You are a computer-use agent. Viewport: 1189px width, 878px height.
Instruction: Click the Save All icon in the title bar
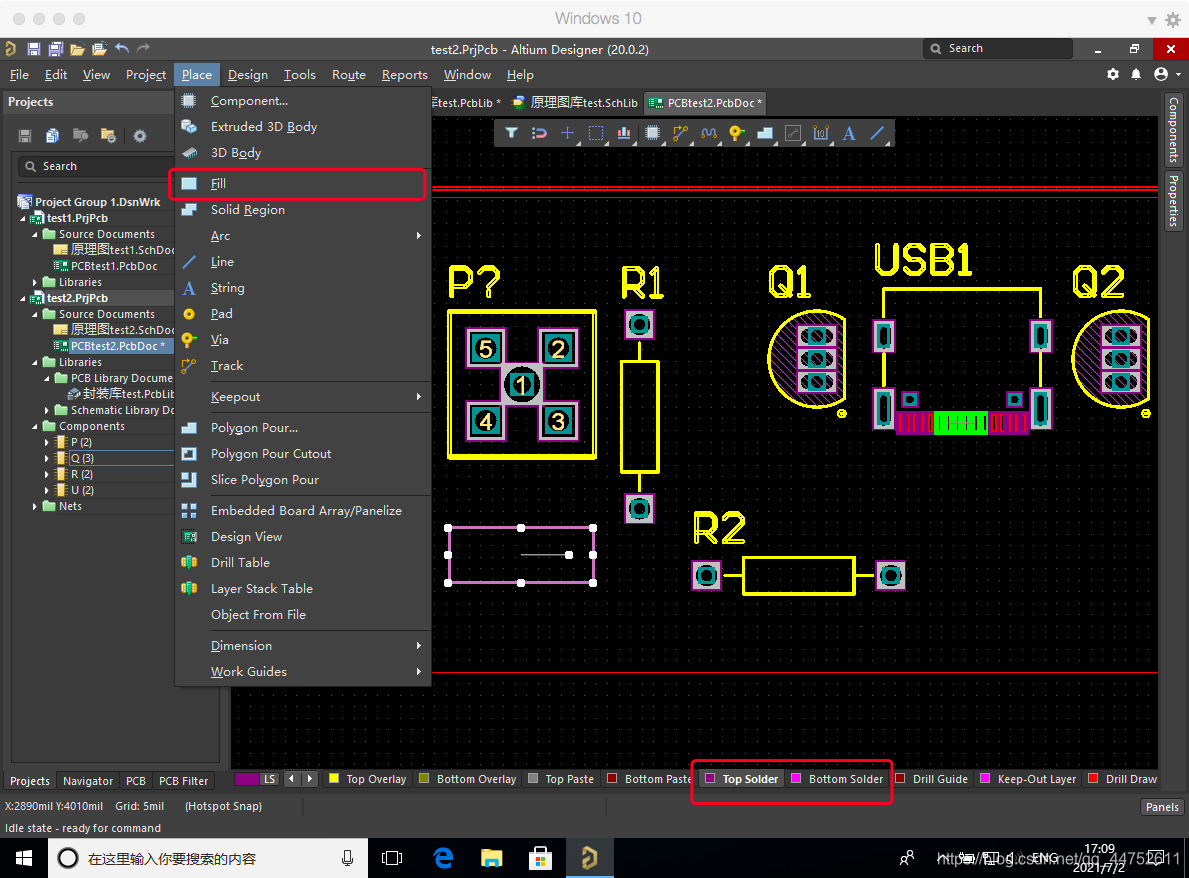coord(55,49)
